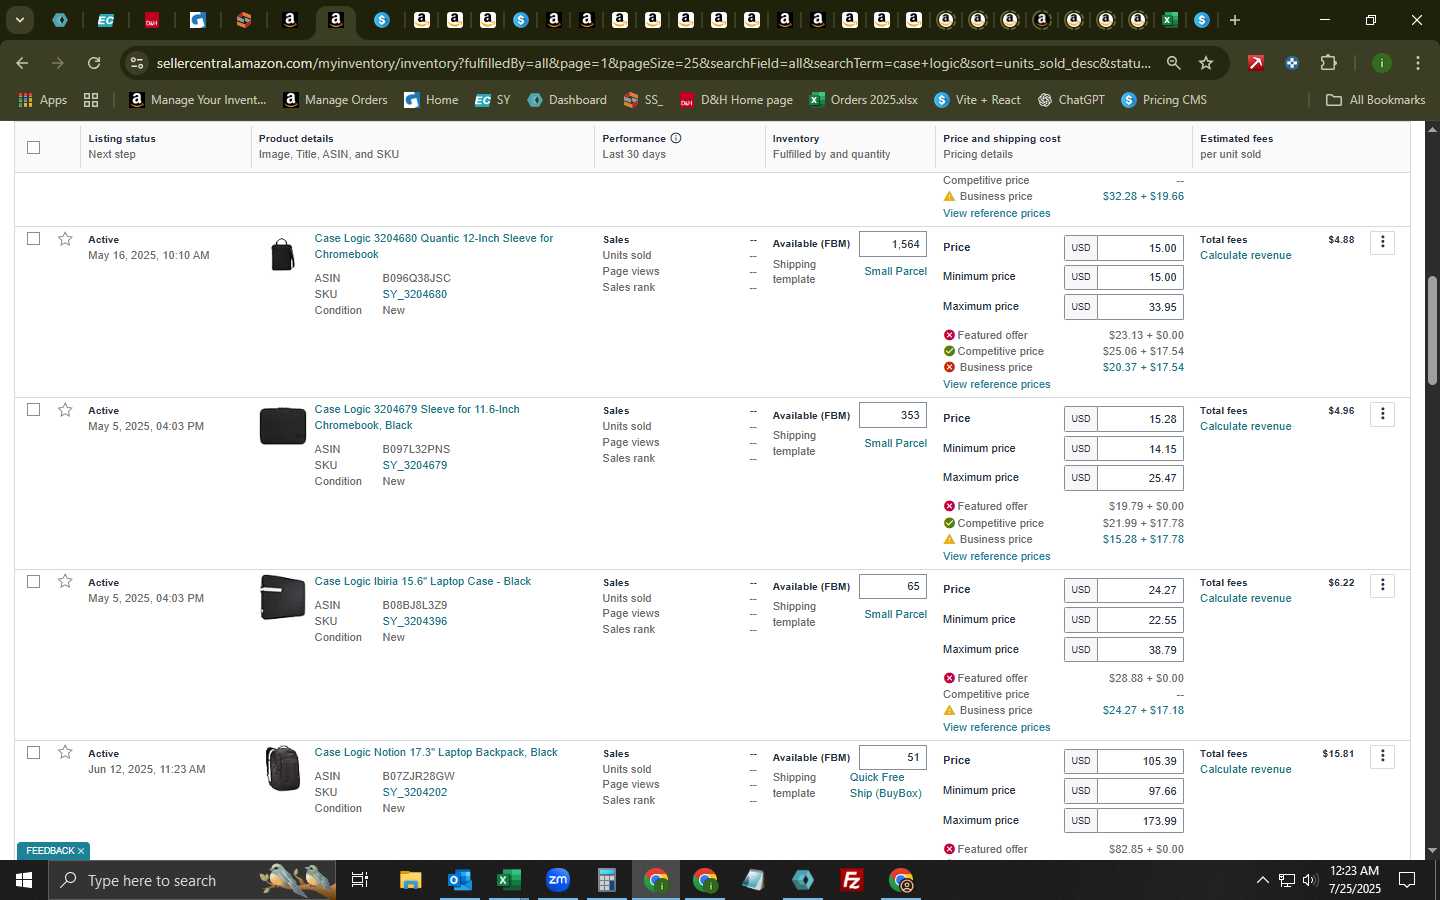Image resolution: width=1440 pixels, height=900 pixels.
Task: Open Chrome three-dot menu
Action: point(1417,63)
